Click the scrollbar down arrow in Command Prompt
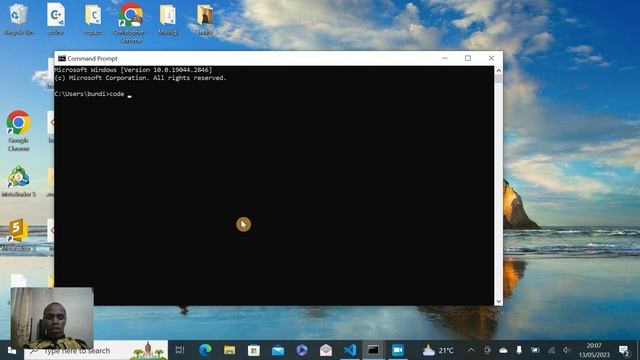 [x=498, y=301]
